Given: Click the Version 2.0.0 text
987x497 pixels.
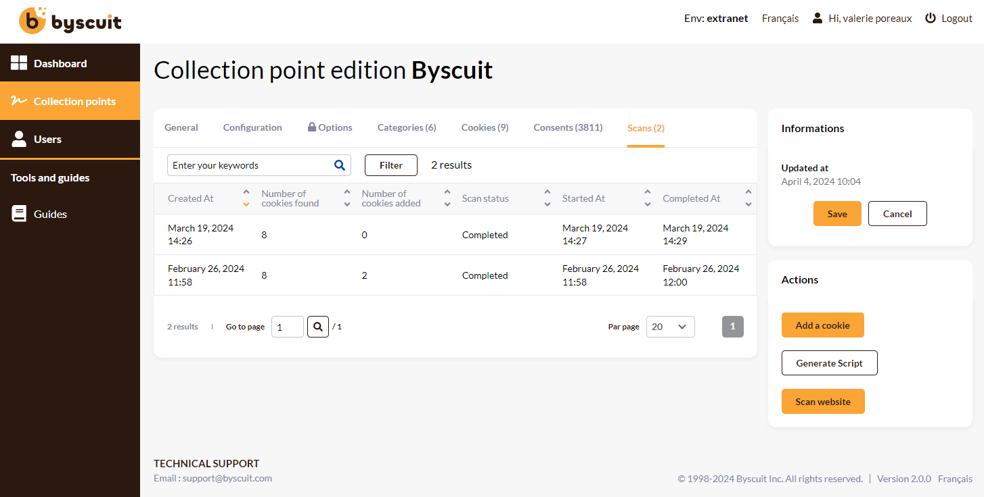Looking at the screenshot, I should (x=904, y=479).
